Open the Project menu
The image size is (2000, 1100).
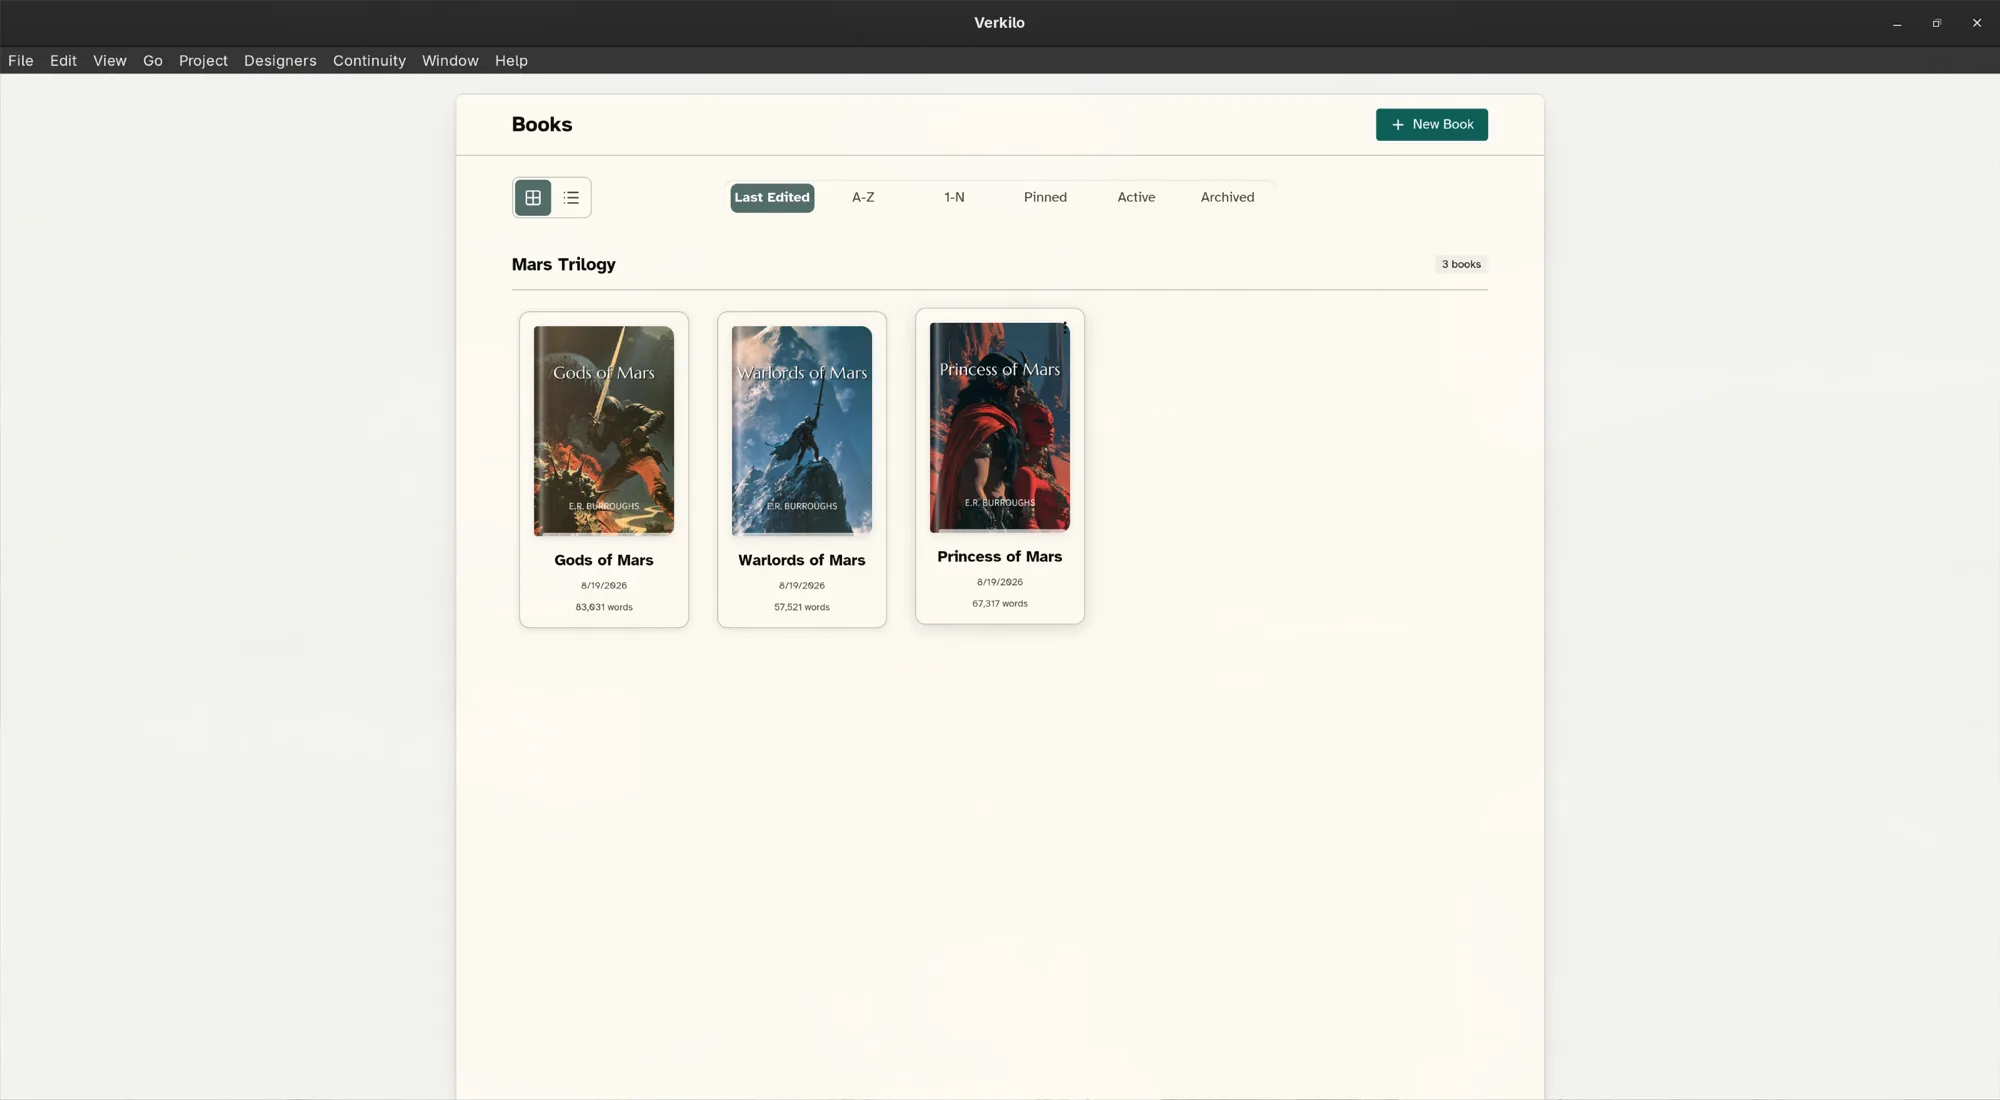coord(203,60)
